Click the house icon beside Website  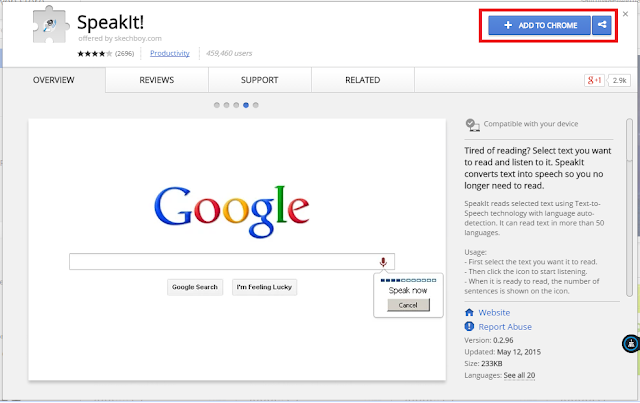469,312
